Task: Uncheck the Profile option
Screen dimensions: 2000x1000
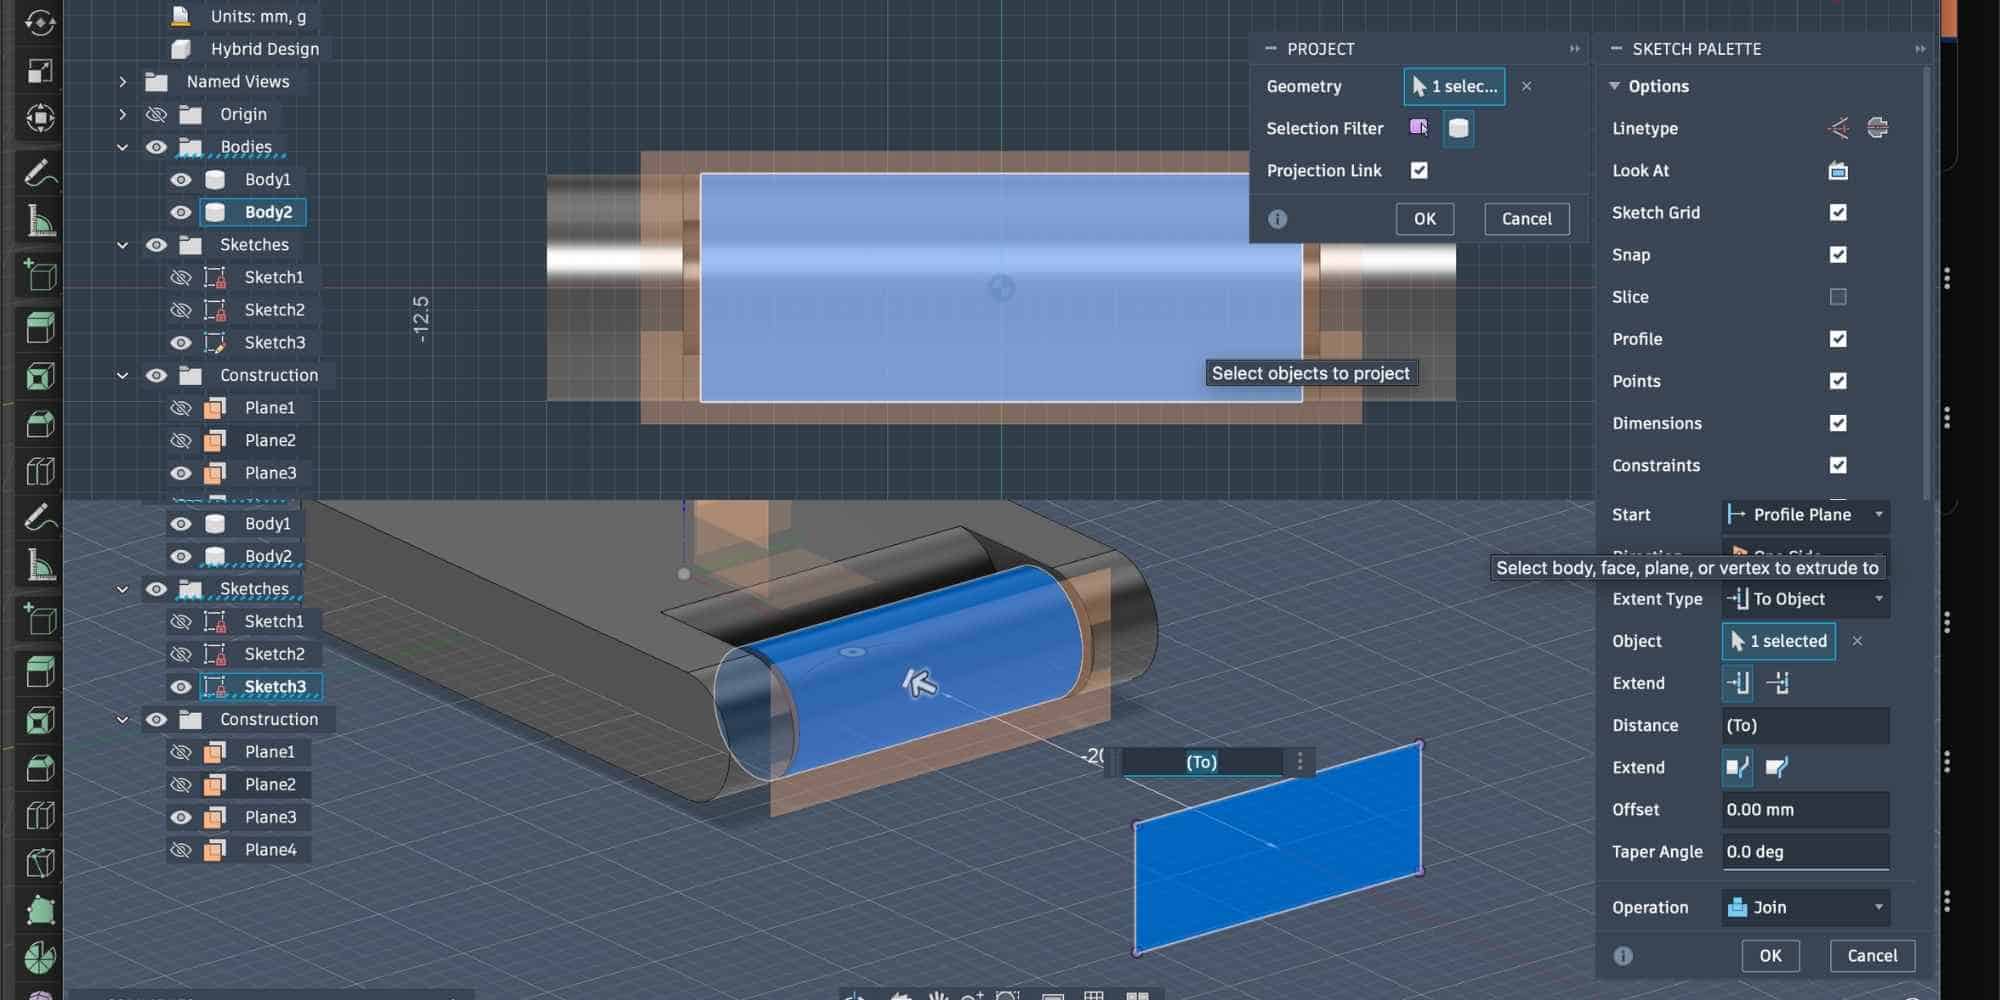Action: click(1838, 339)
